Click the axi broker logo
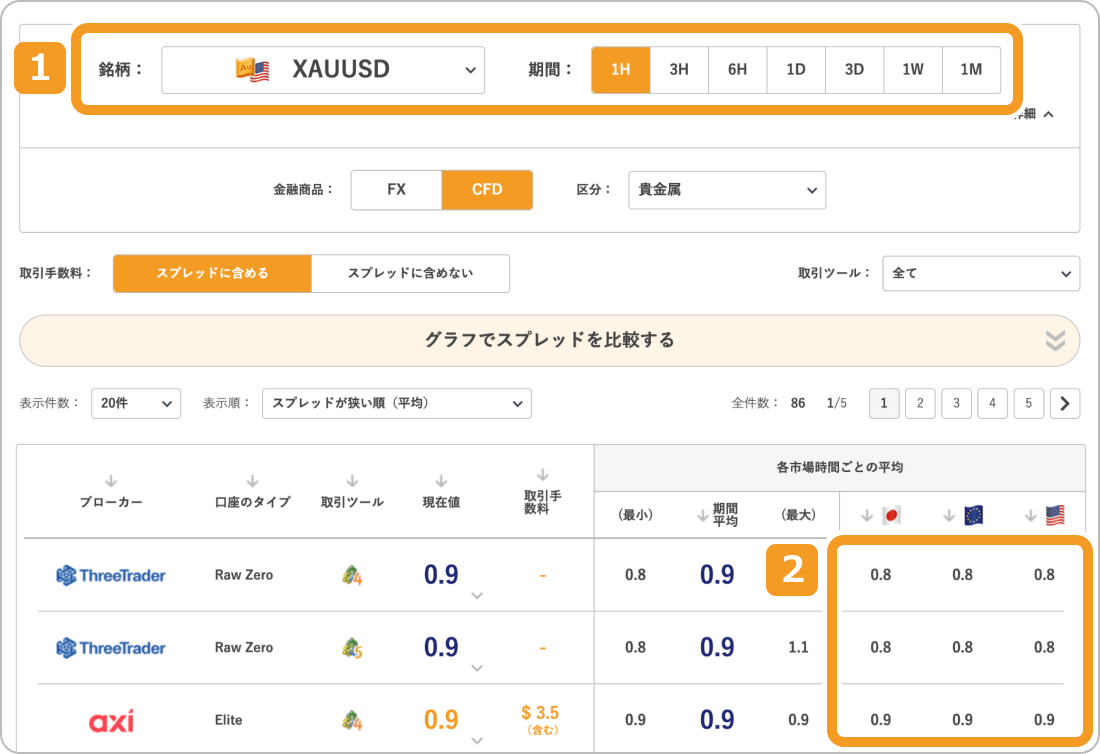 pos(111,720)
